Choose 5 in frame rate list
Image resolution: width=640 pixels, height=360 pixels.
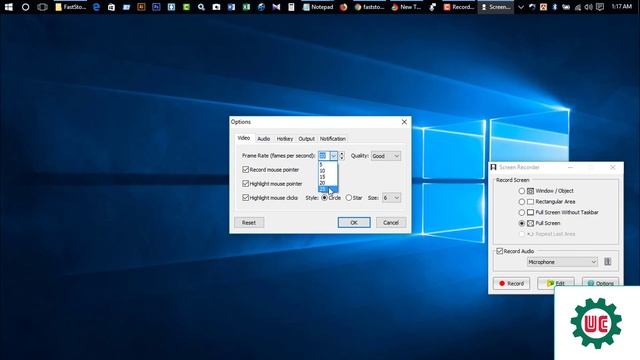tap(328, 165)
